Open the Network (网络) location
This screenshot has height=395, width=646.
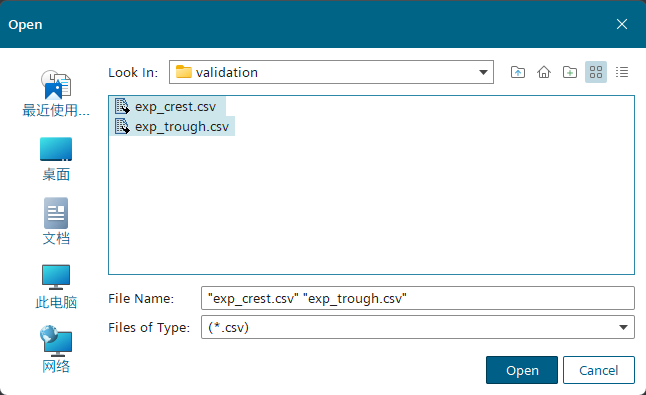tap(56, 349)
